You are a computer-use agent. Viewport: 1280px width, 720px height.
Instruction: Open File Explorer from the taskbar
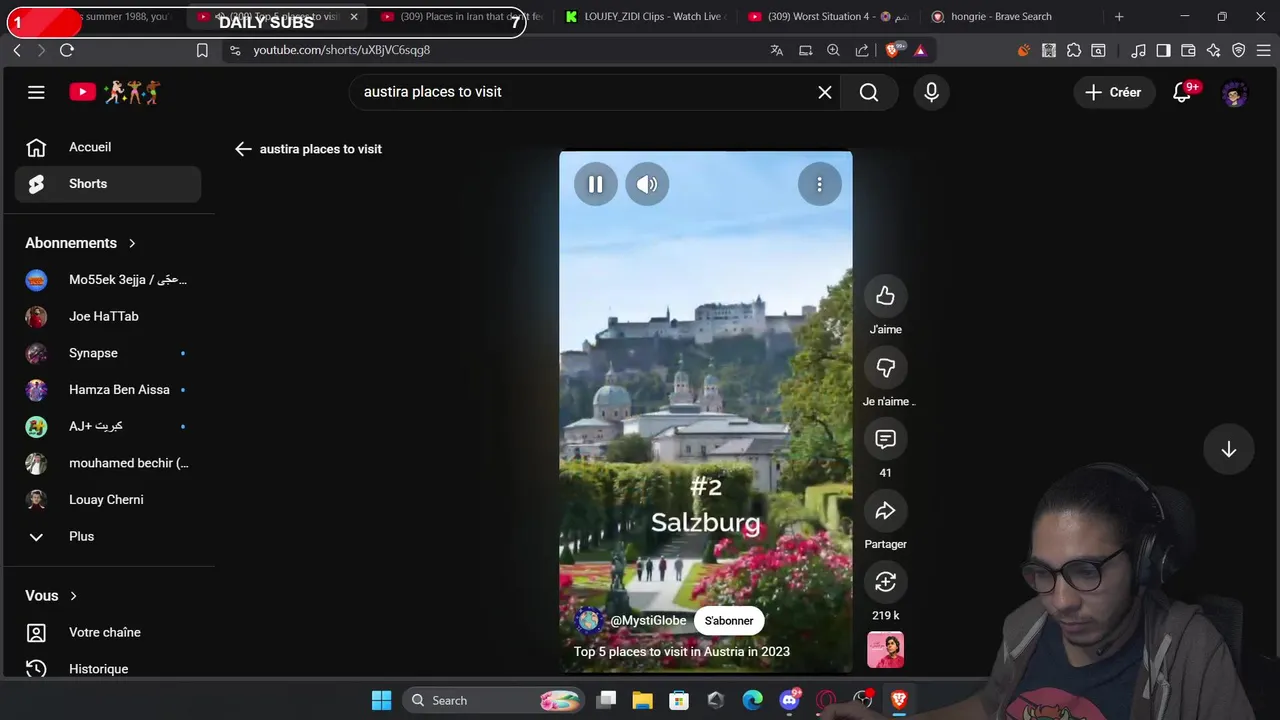coord(642,700)
